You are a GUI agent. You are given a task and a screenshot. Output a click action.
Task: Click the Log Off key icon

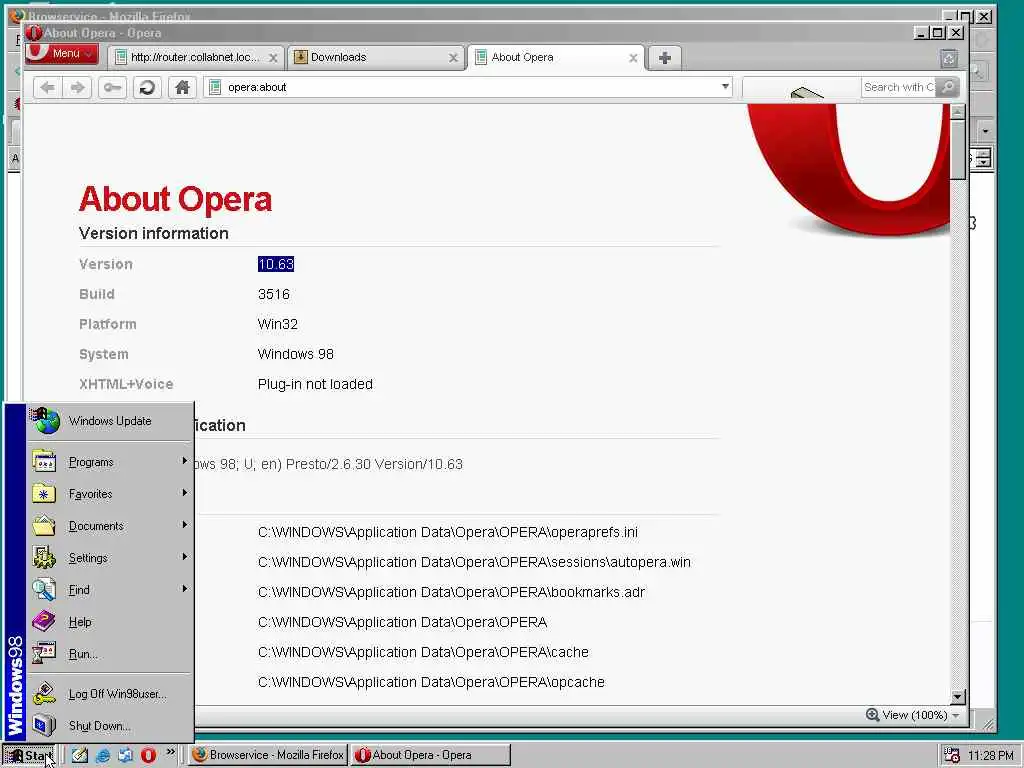click(44, 694)
